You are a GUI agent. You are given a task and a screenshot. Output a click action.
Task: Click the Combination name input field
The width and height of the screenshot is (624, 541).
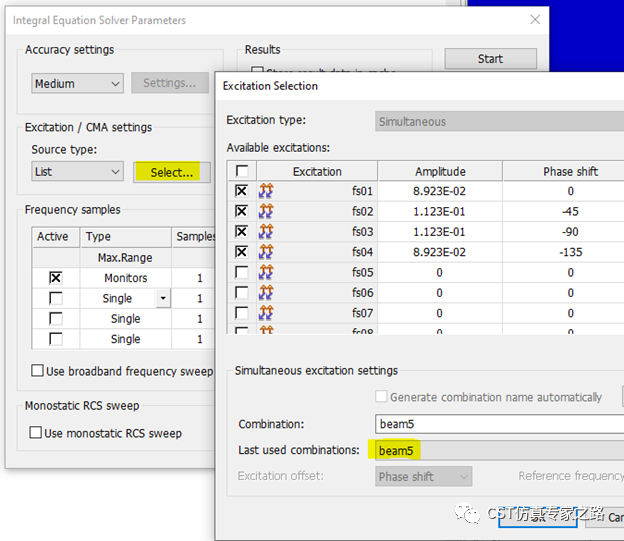pos(499,424)
